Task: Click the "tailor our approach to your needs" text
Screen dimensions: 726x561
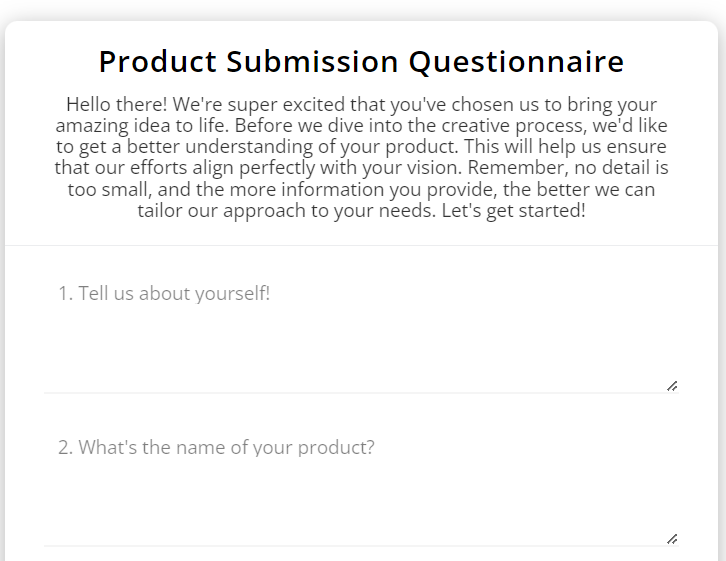Action: (x=287, y=211)
